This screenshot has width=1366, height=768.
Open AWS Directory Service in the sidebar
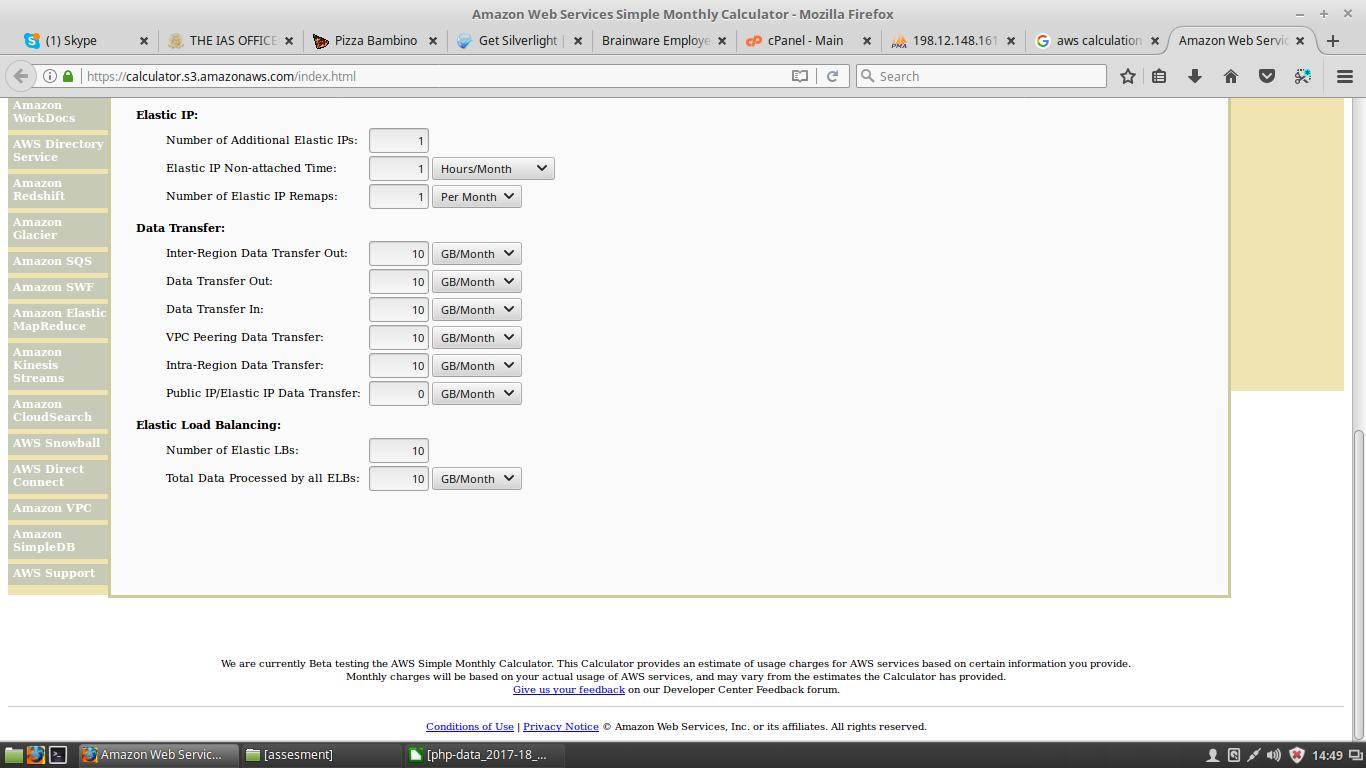(58, 150)
